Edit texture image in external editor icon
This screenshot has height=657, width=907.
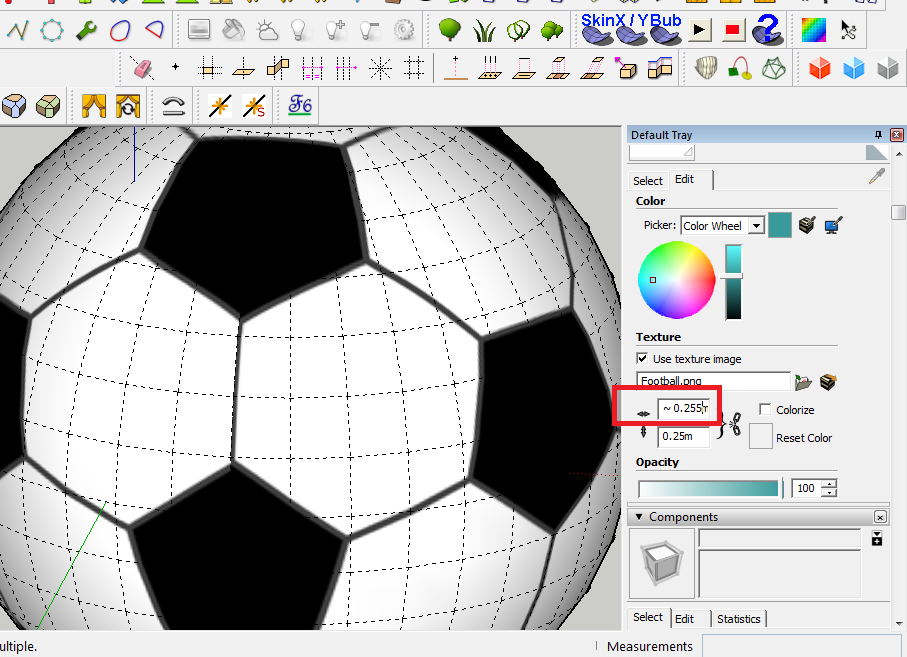[x=828, y=382]
